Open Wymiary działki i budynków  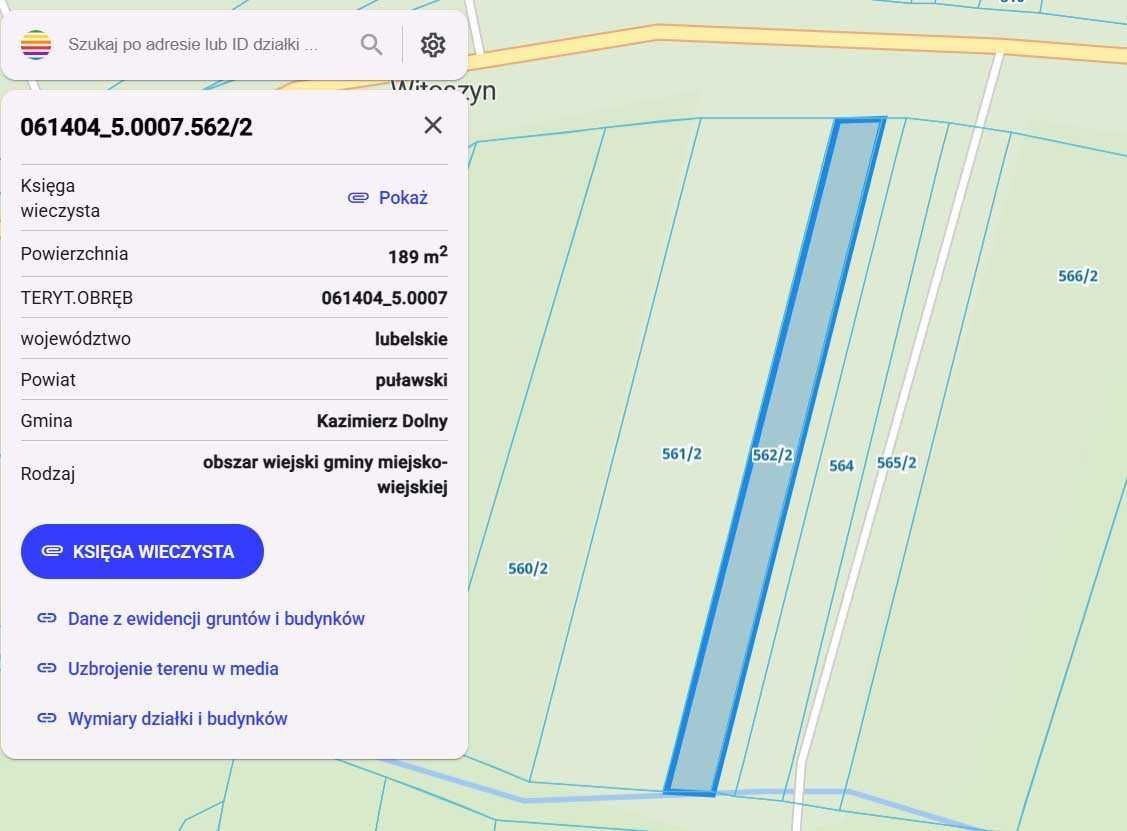click(178, 718)
